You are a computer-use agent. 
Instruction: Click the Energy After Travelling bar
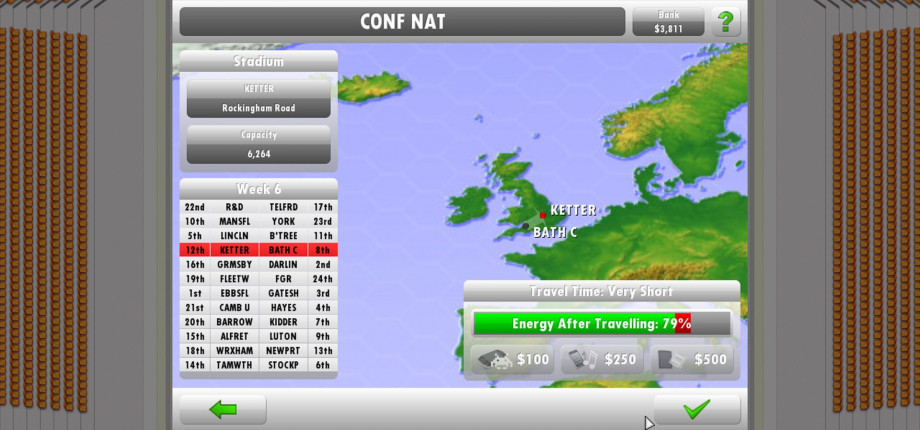click(x=602, y=323)
